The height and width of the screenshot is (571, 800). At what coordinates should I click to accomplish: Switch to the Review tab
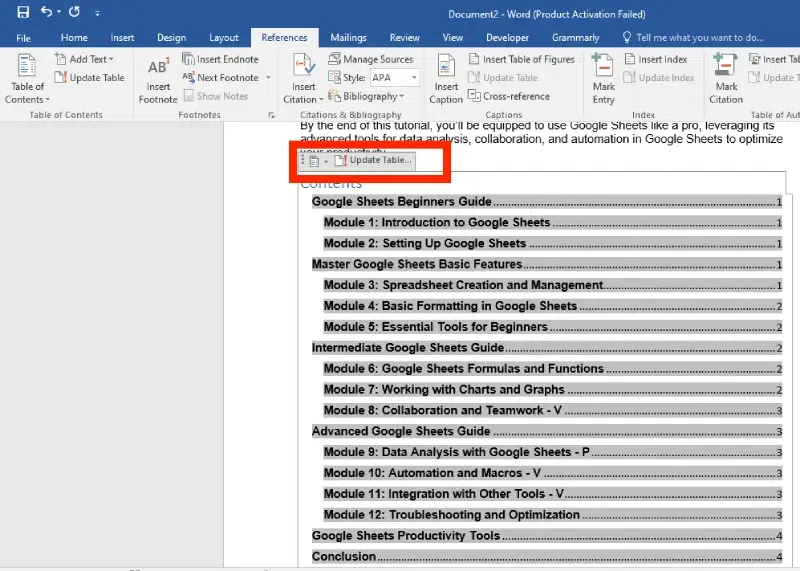[x=405, y=38]
